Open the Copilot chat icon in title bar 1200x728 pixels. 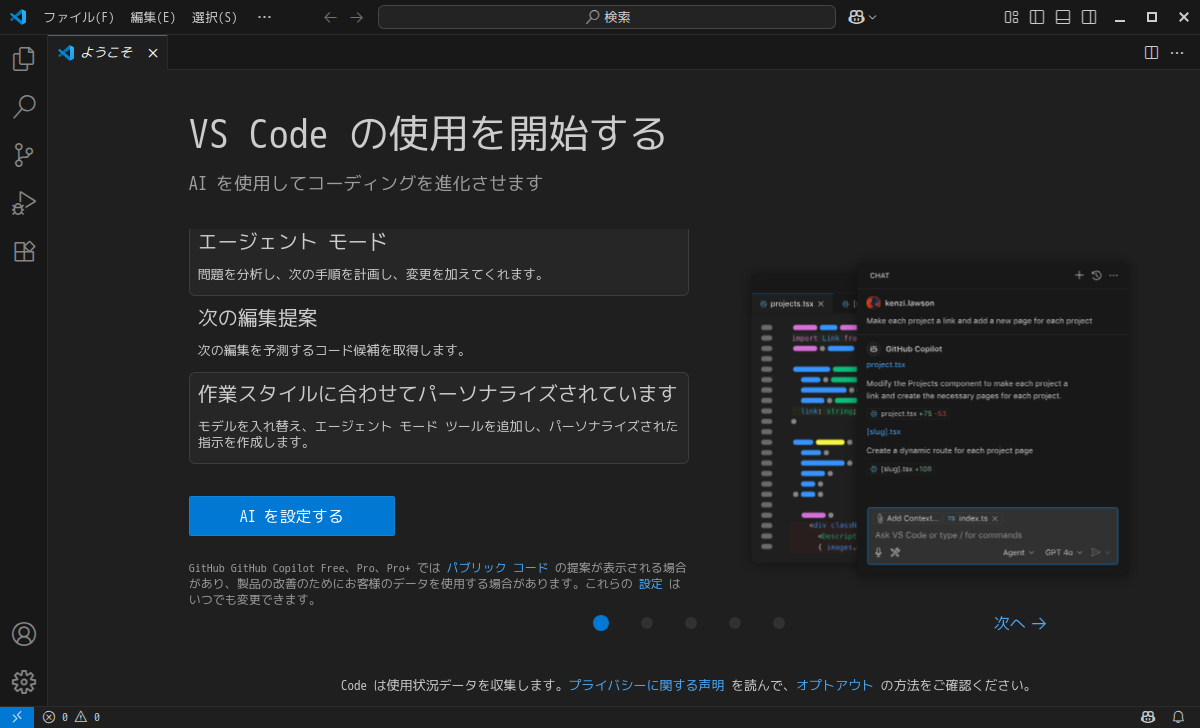856,17
